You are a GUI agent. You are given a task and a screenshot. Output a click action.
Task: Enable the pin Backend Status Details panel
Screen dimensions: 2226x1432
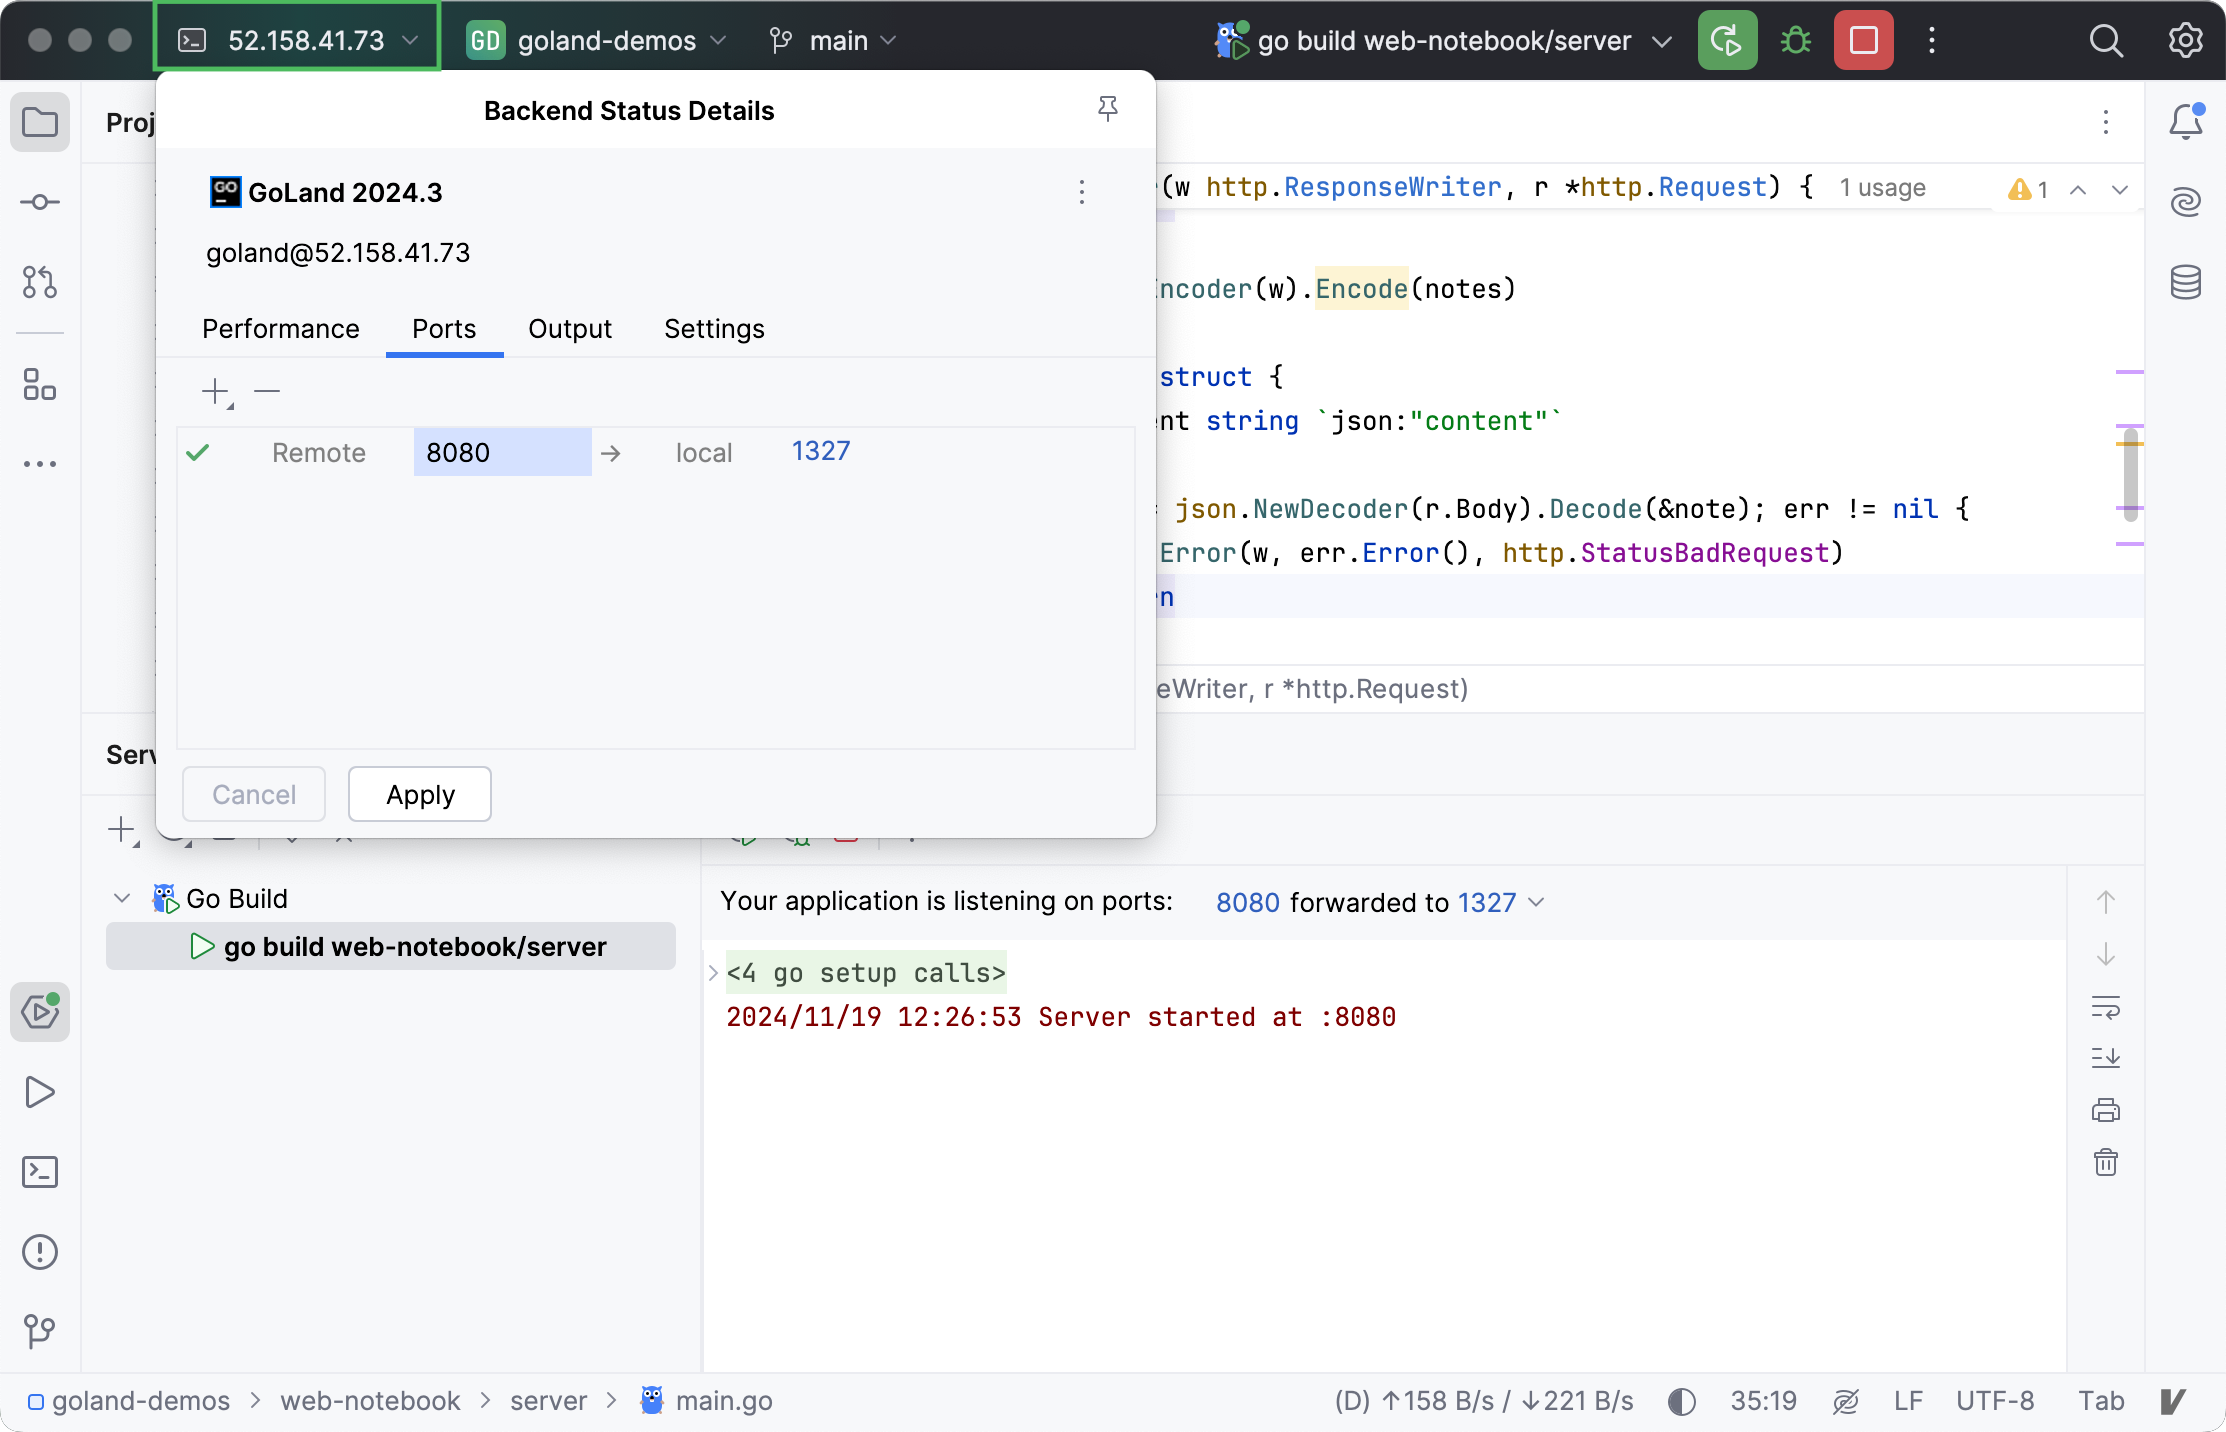click(x=1108, y=109)
